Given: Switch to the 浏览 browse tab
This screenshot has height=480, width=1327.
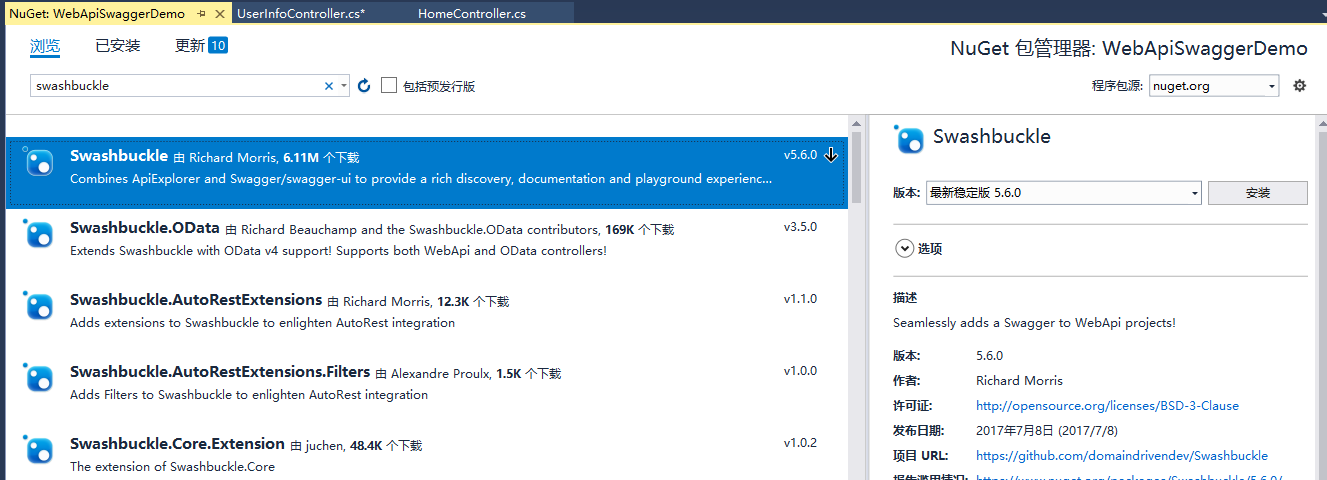Looking at the screenshot, I should (x=45, y=46).
